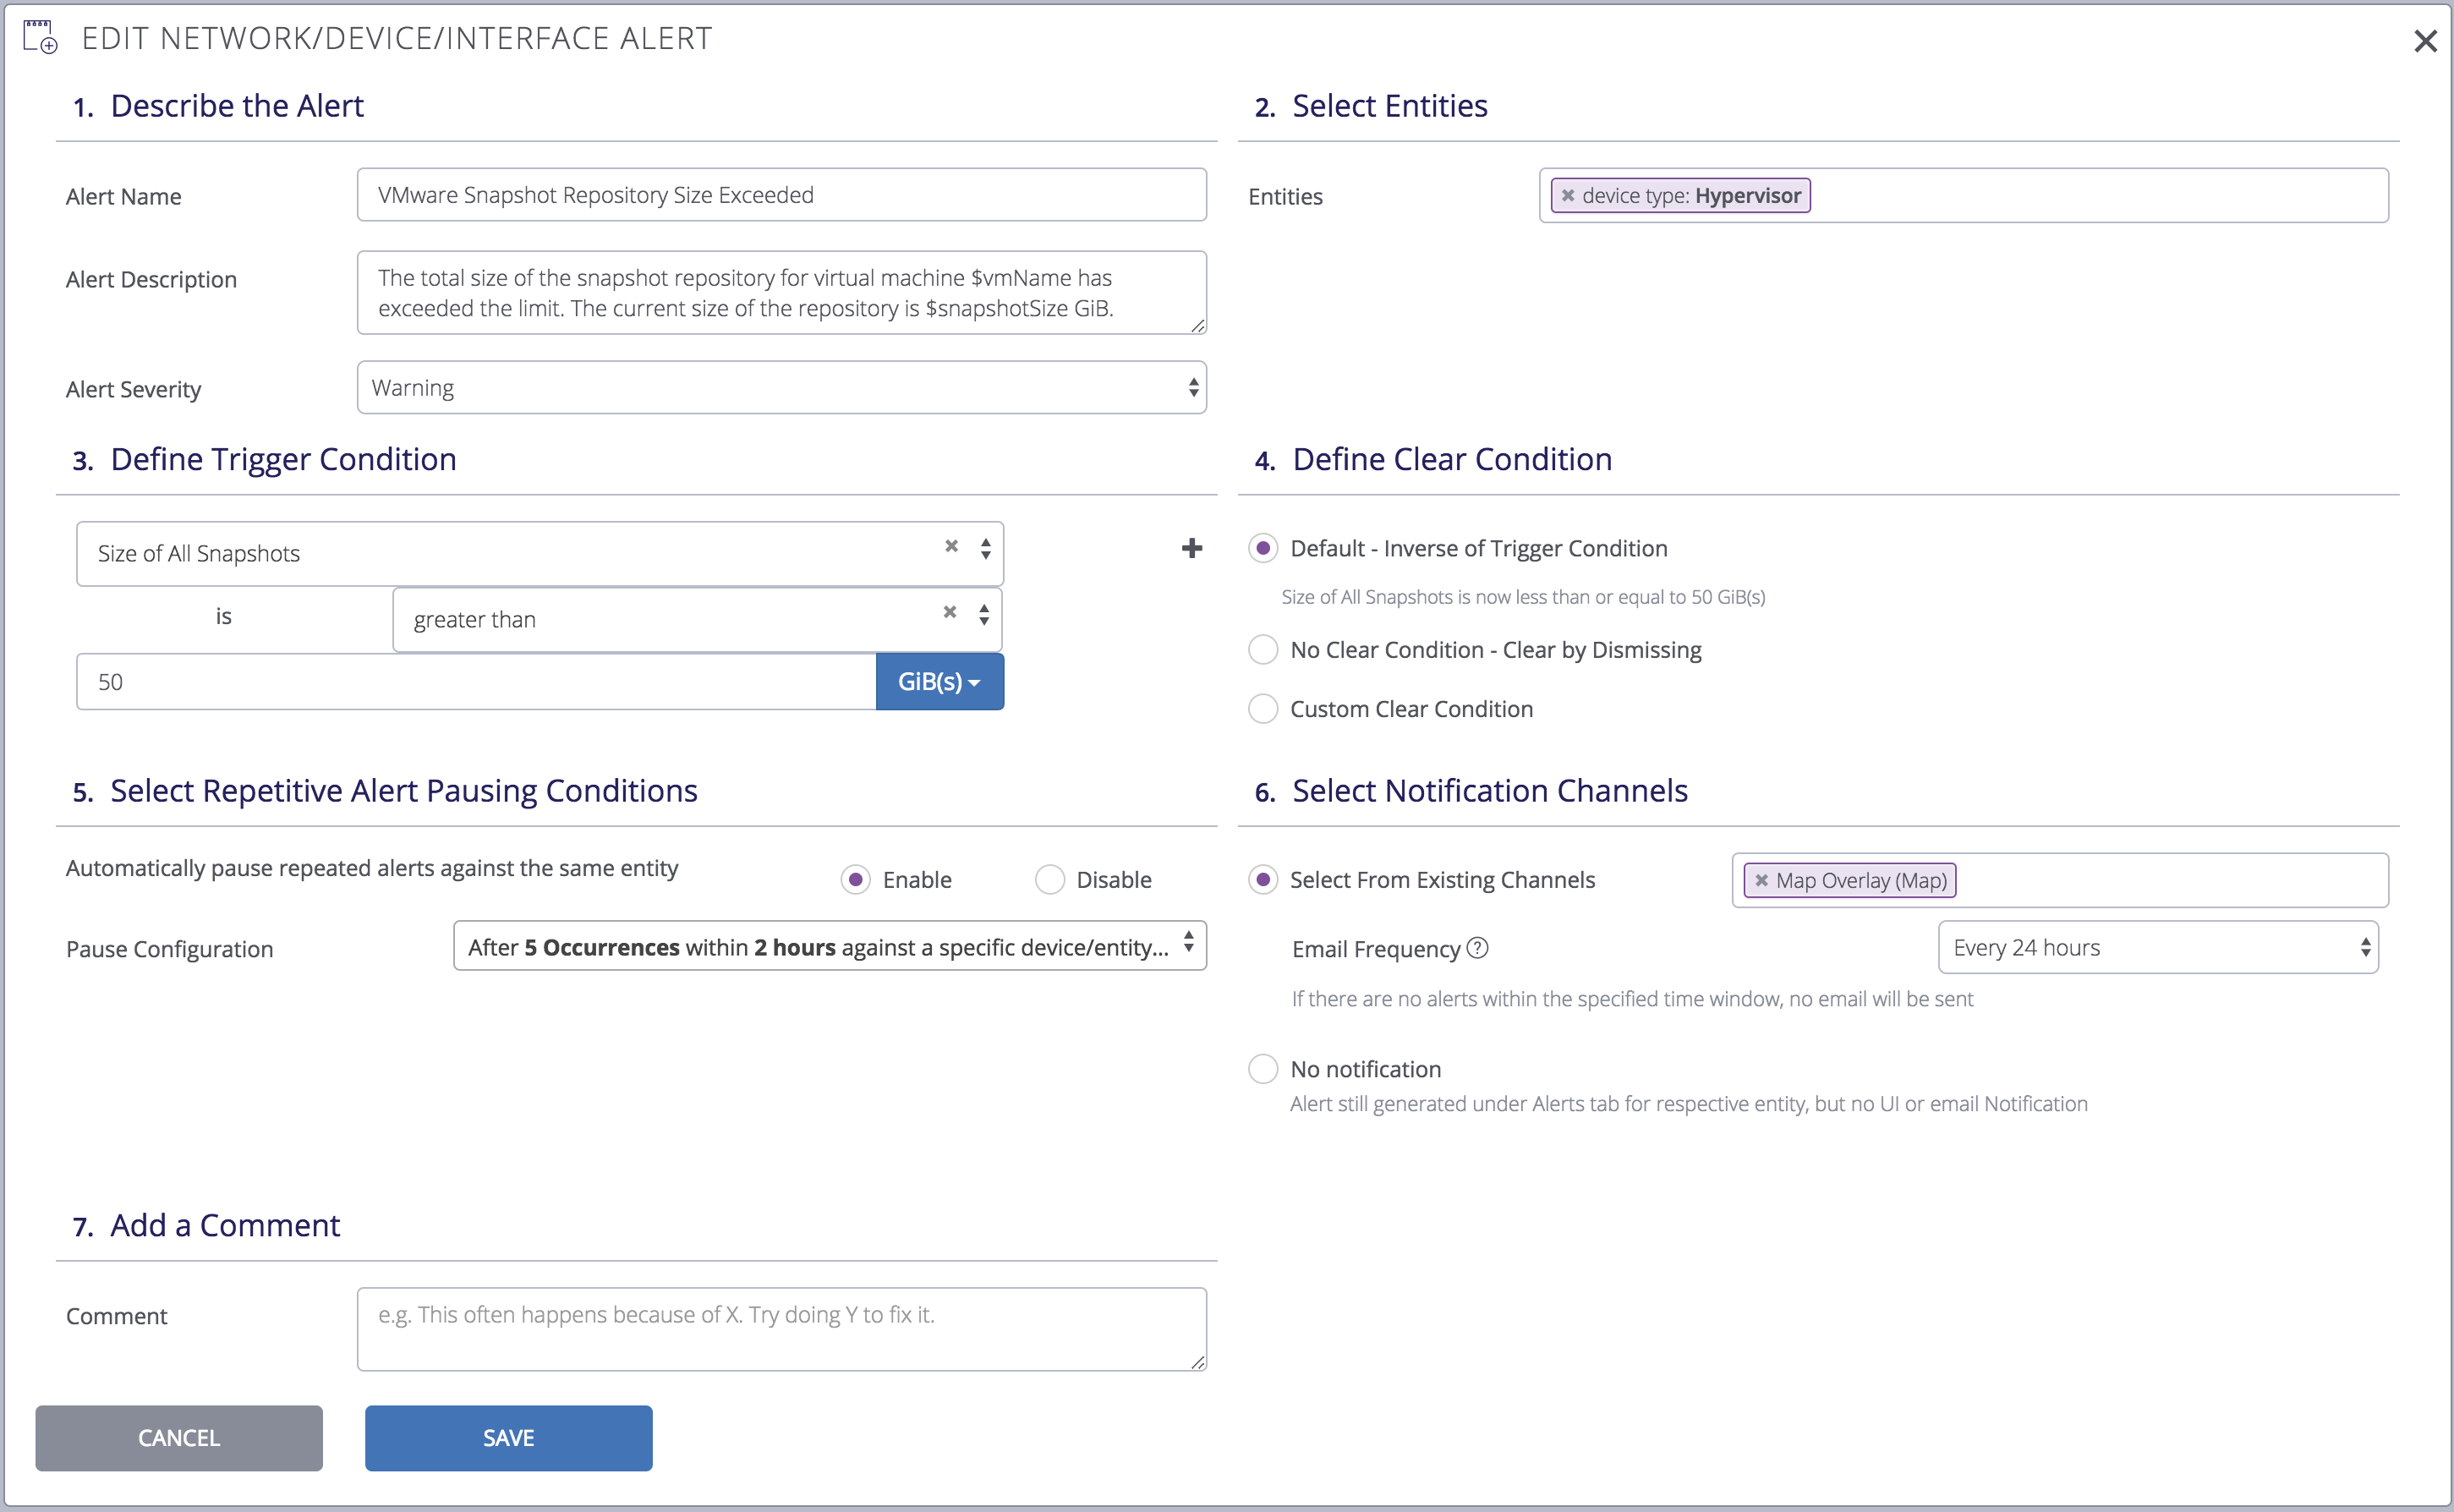Screen dimensions: 2454x1512
Task: Click inside the Entities selection box
Action: coord(1964,196)
